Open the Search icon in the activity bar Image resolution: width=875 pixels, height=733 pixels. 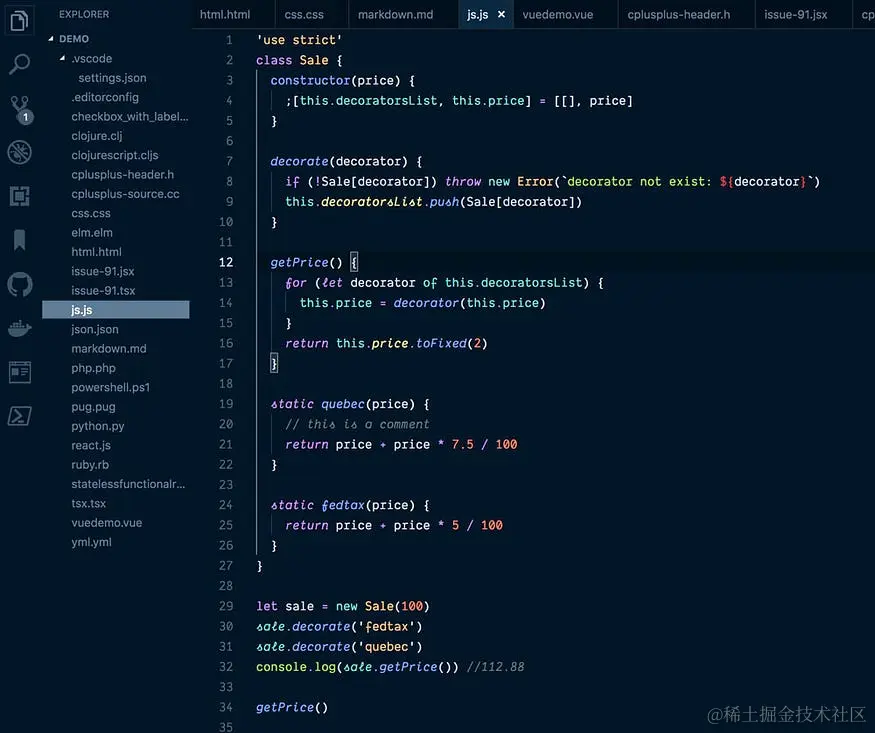20,62
